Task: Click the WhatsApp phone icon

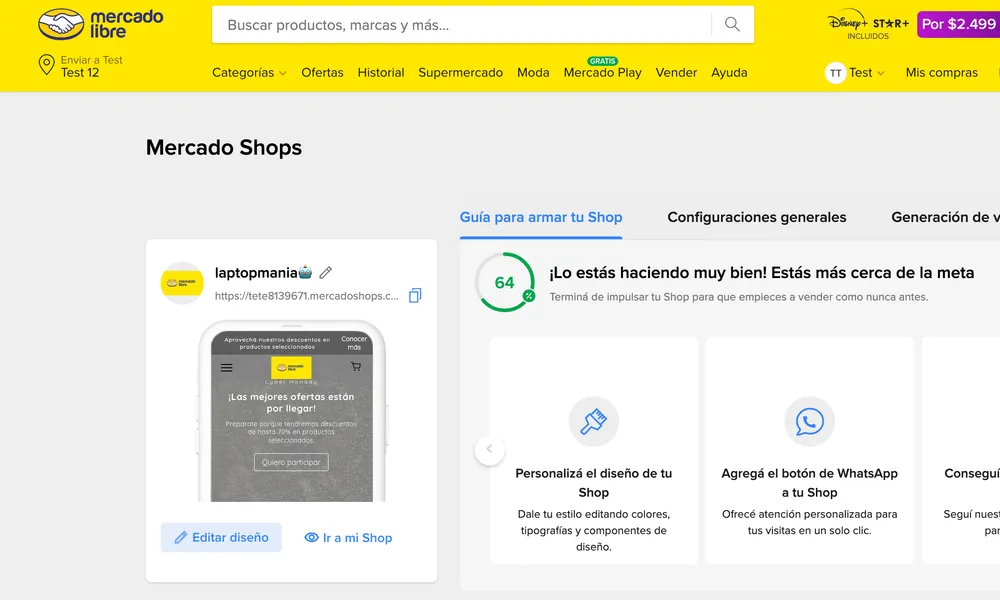Action: [809, 421]
